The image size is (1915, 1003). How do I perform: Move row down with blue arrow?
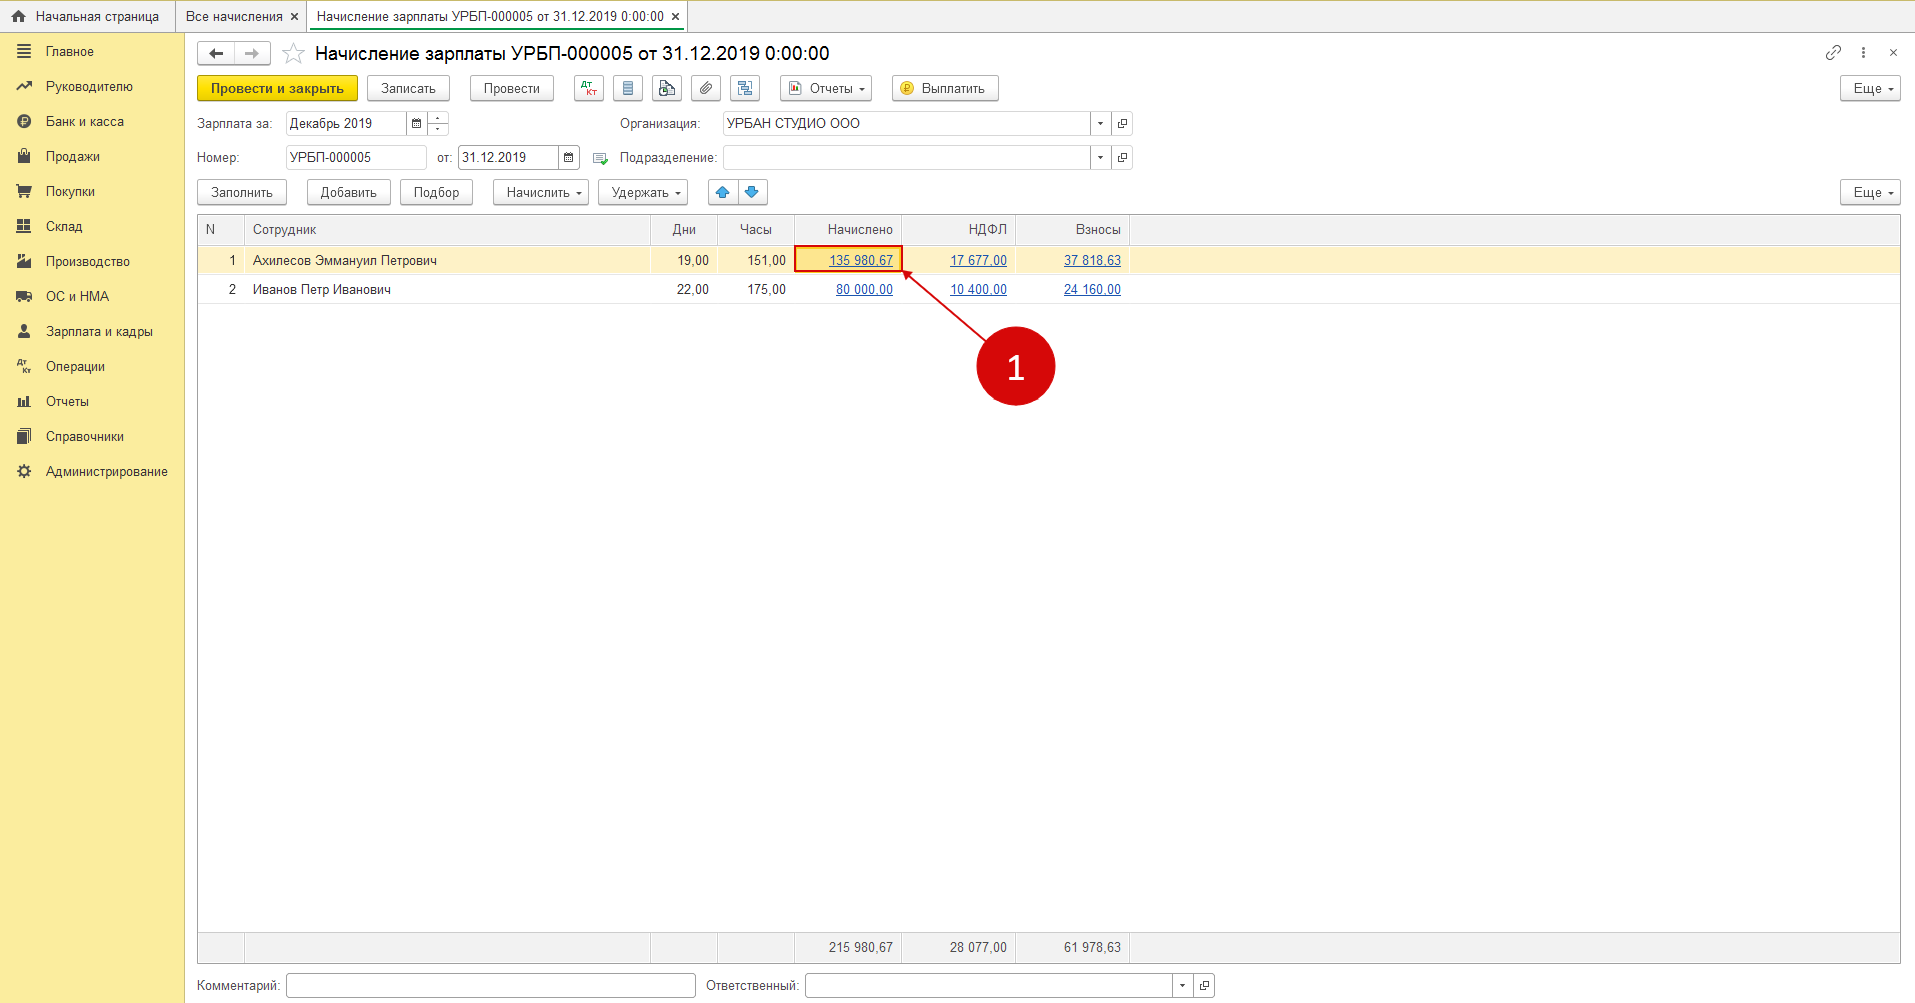pos(752,192)
